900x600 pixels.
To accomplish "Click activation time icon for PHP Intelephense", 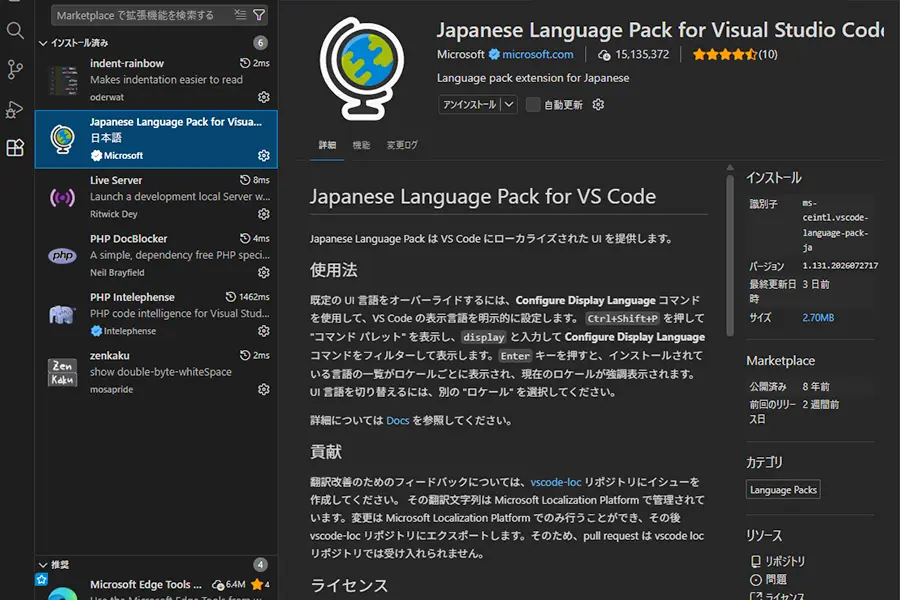I will (231, 297).
